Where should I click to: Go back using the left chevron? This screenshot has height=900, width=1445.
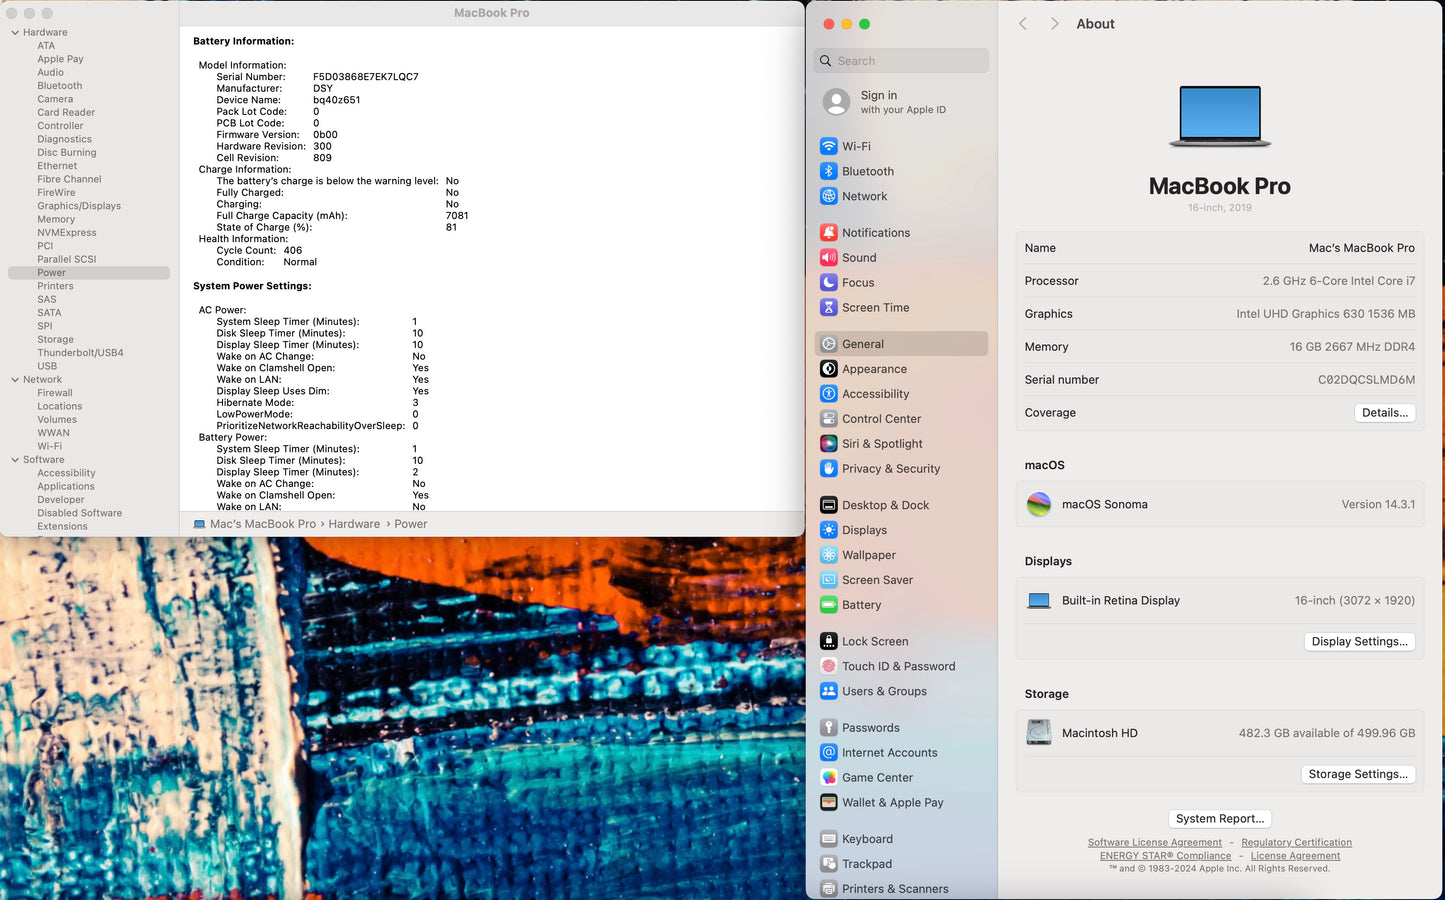(x=1023, y=24)
